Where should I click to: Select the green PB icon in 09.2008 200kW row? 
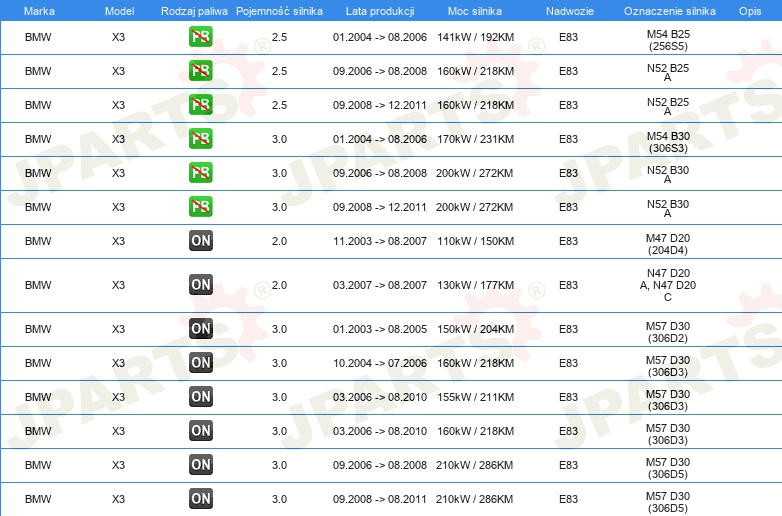pyautogui.click(x=200, y=207)
